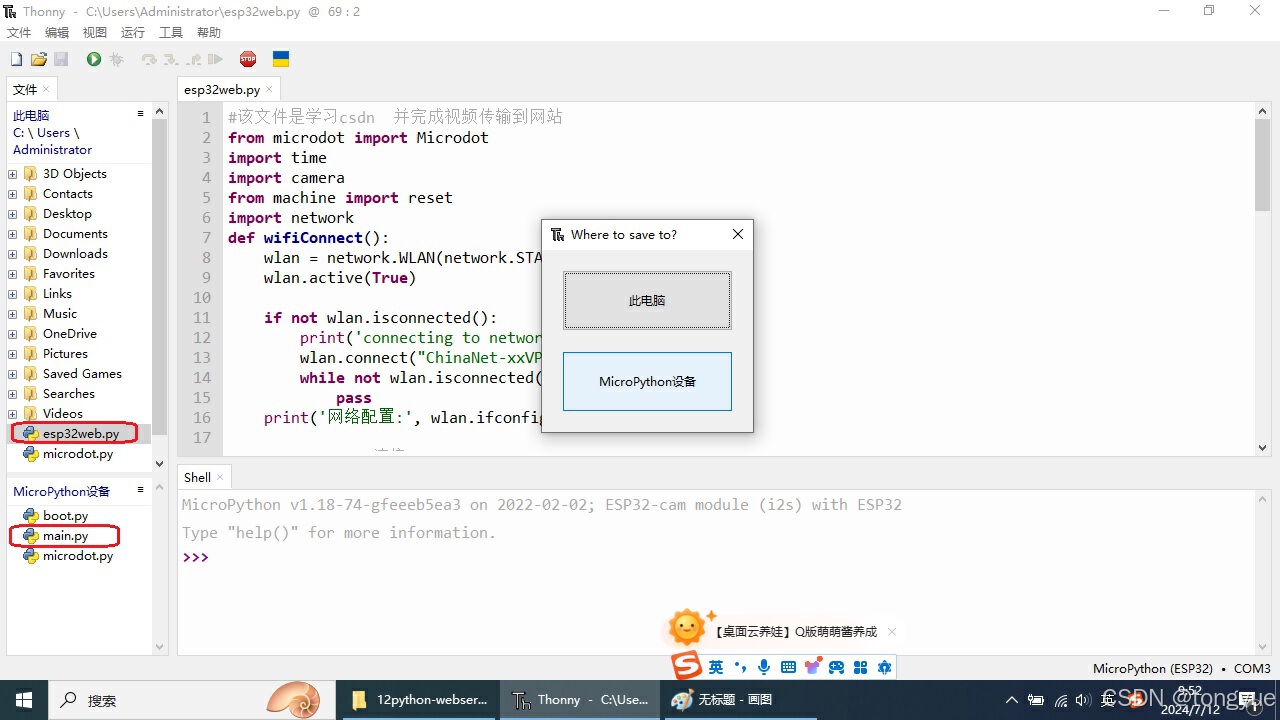Stop or restart the backend
This screenshot has height=720, width=1280.
pyautogui.click(x=248, y=60)
